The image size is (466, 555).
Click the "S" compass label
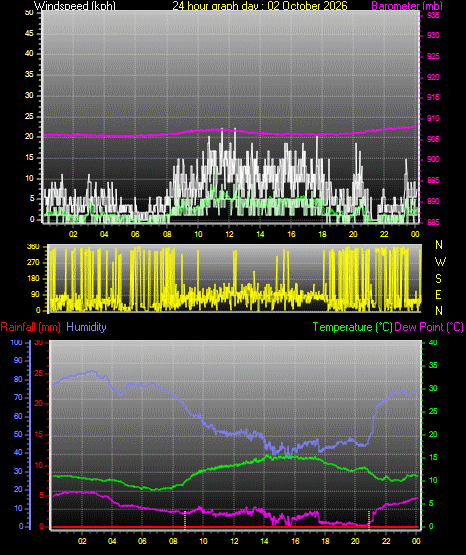coord(438,279)
